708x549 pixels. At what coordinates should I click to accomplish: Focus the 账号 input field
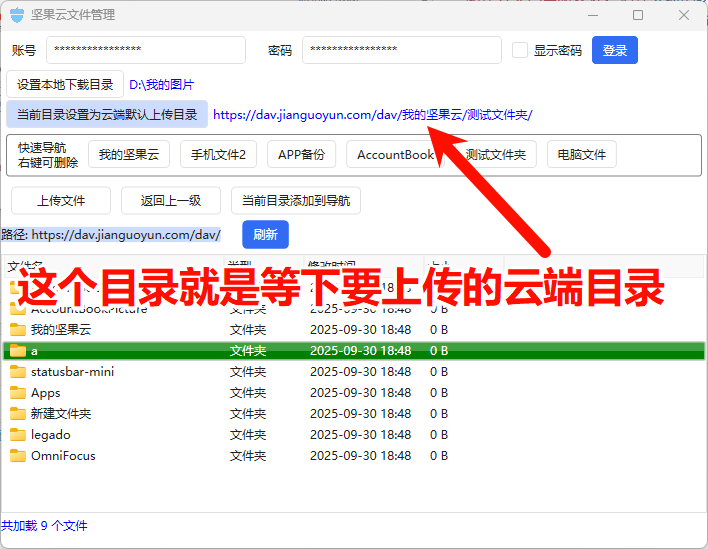pyautogui.click(x=145, y=50)
